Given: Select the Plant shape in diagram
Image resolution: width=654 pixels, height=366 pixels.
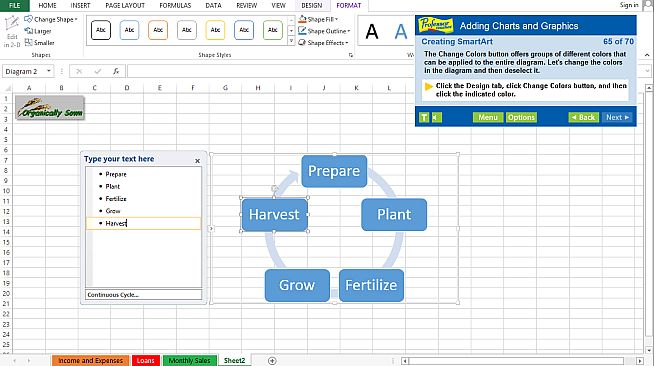Looking at the screenshot, I should [394, 215].
